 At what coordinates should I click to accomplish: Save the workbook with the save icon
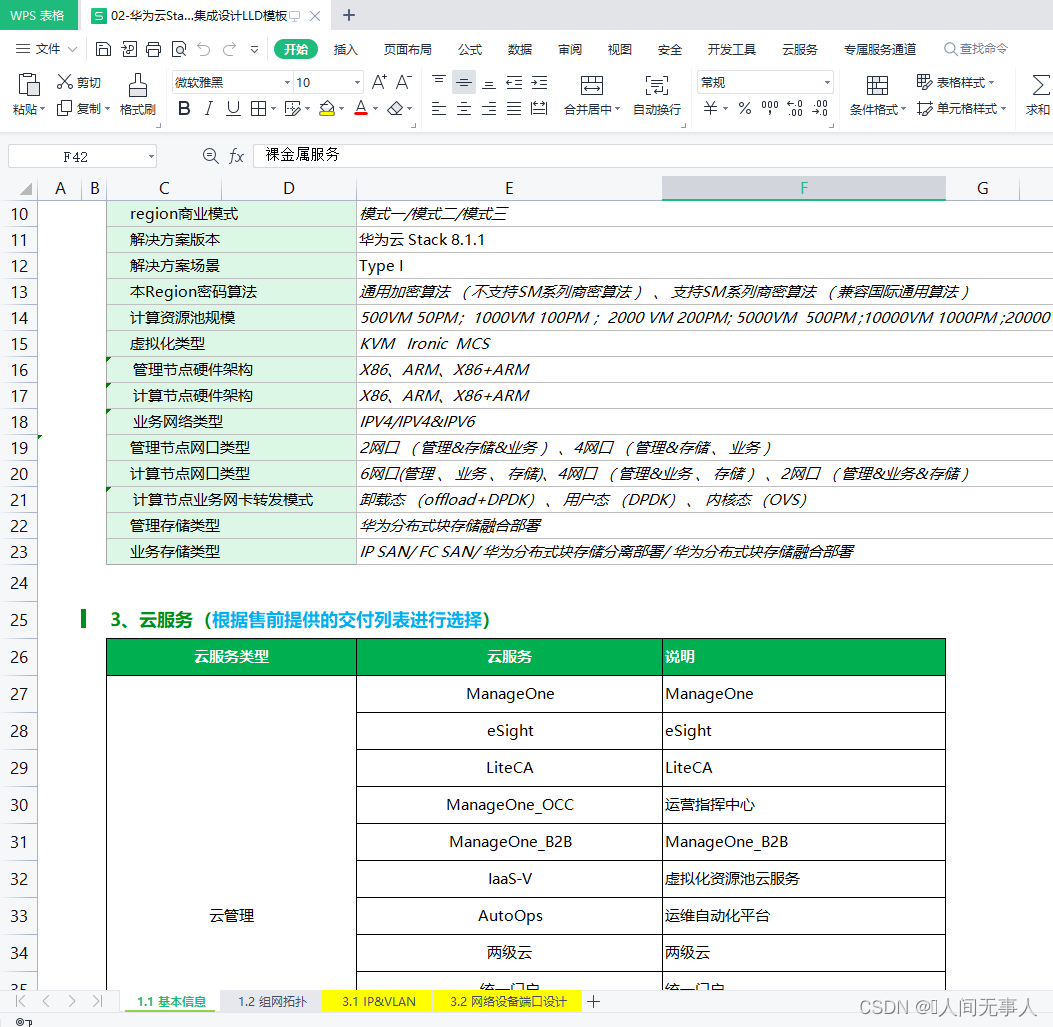[x=103, y=49]
